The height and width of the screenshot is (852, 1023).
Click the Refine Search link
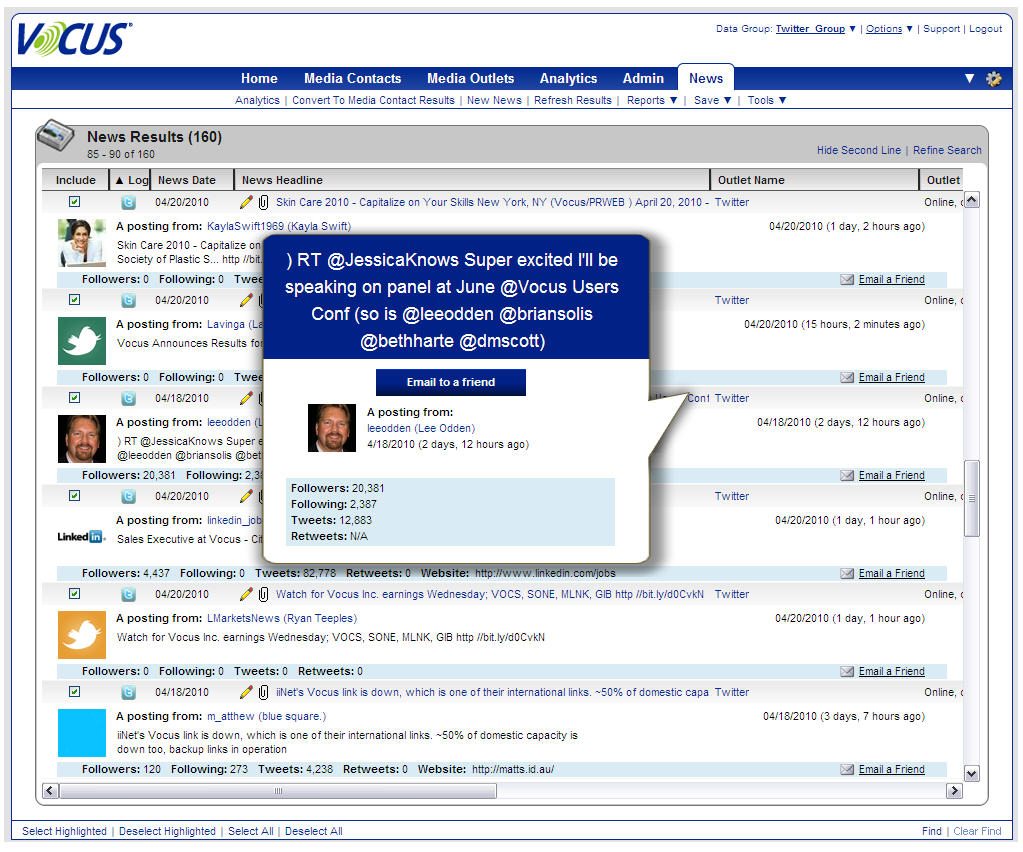pos(947,150)
